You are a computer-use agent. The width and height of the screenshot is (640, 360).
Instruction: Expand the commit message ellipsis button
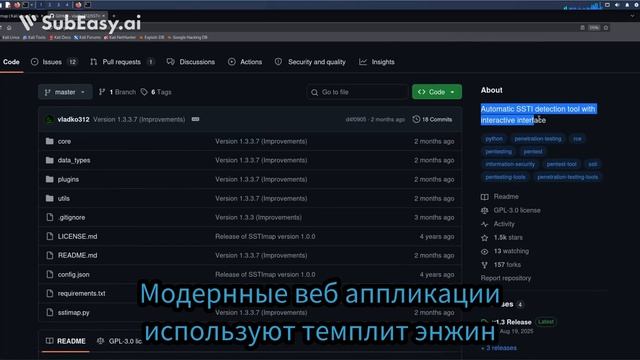click(196, 119)
